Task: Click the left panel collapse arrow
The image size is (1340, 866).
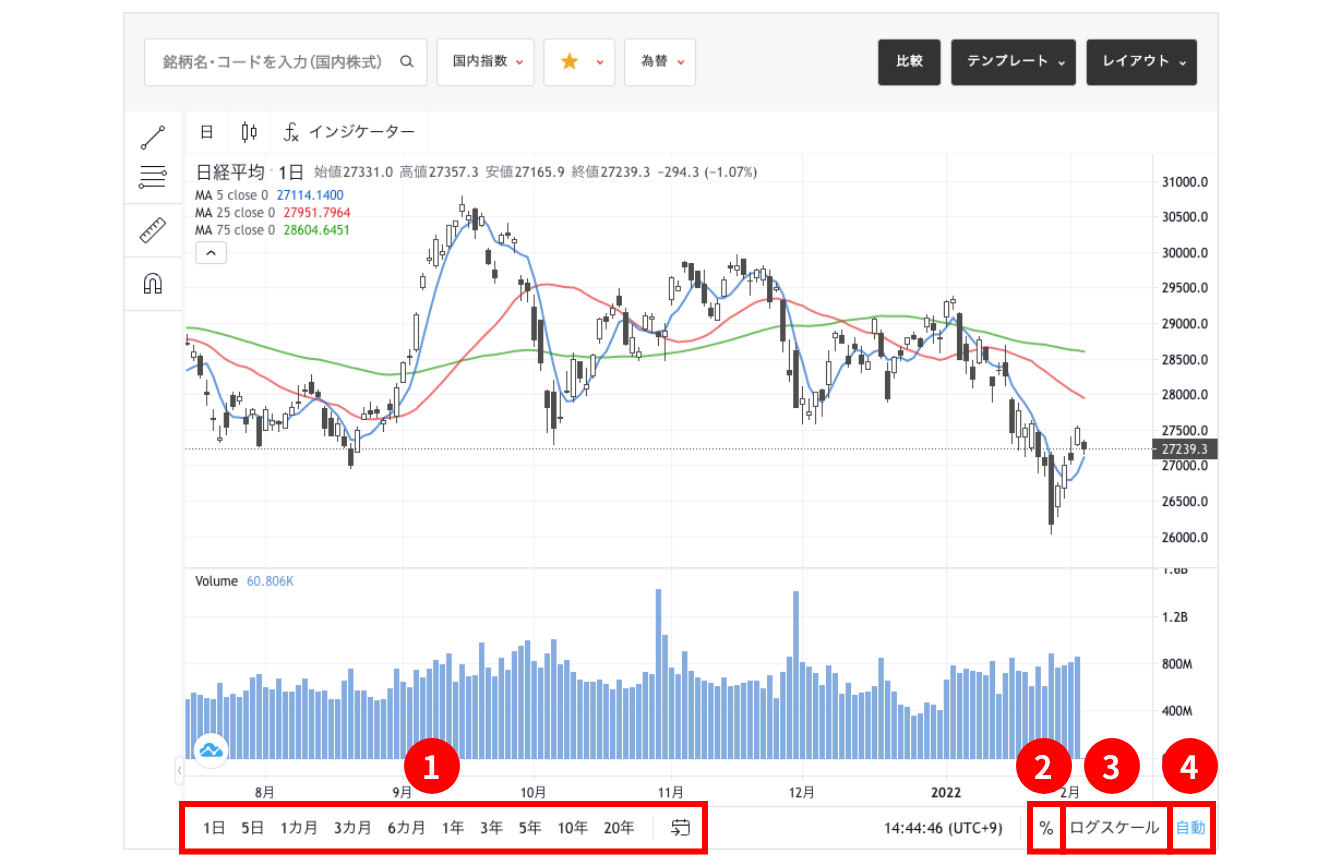Action: point(179,772)
